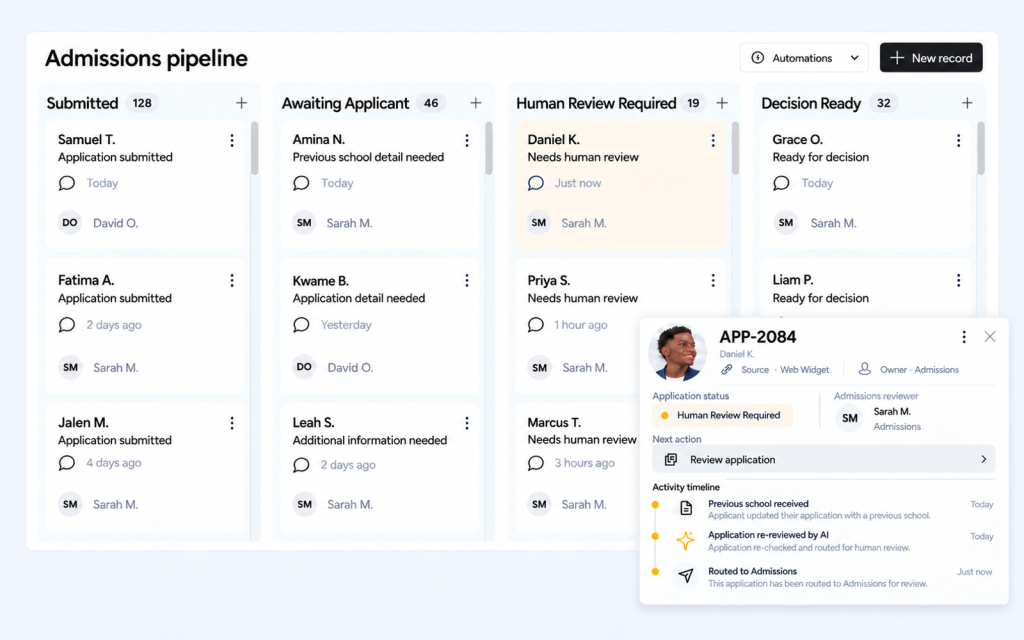Open the more options menu on Jalen M. card
Viewport: 1024px width, 640px height.
232,423
